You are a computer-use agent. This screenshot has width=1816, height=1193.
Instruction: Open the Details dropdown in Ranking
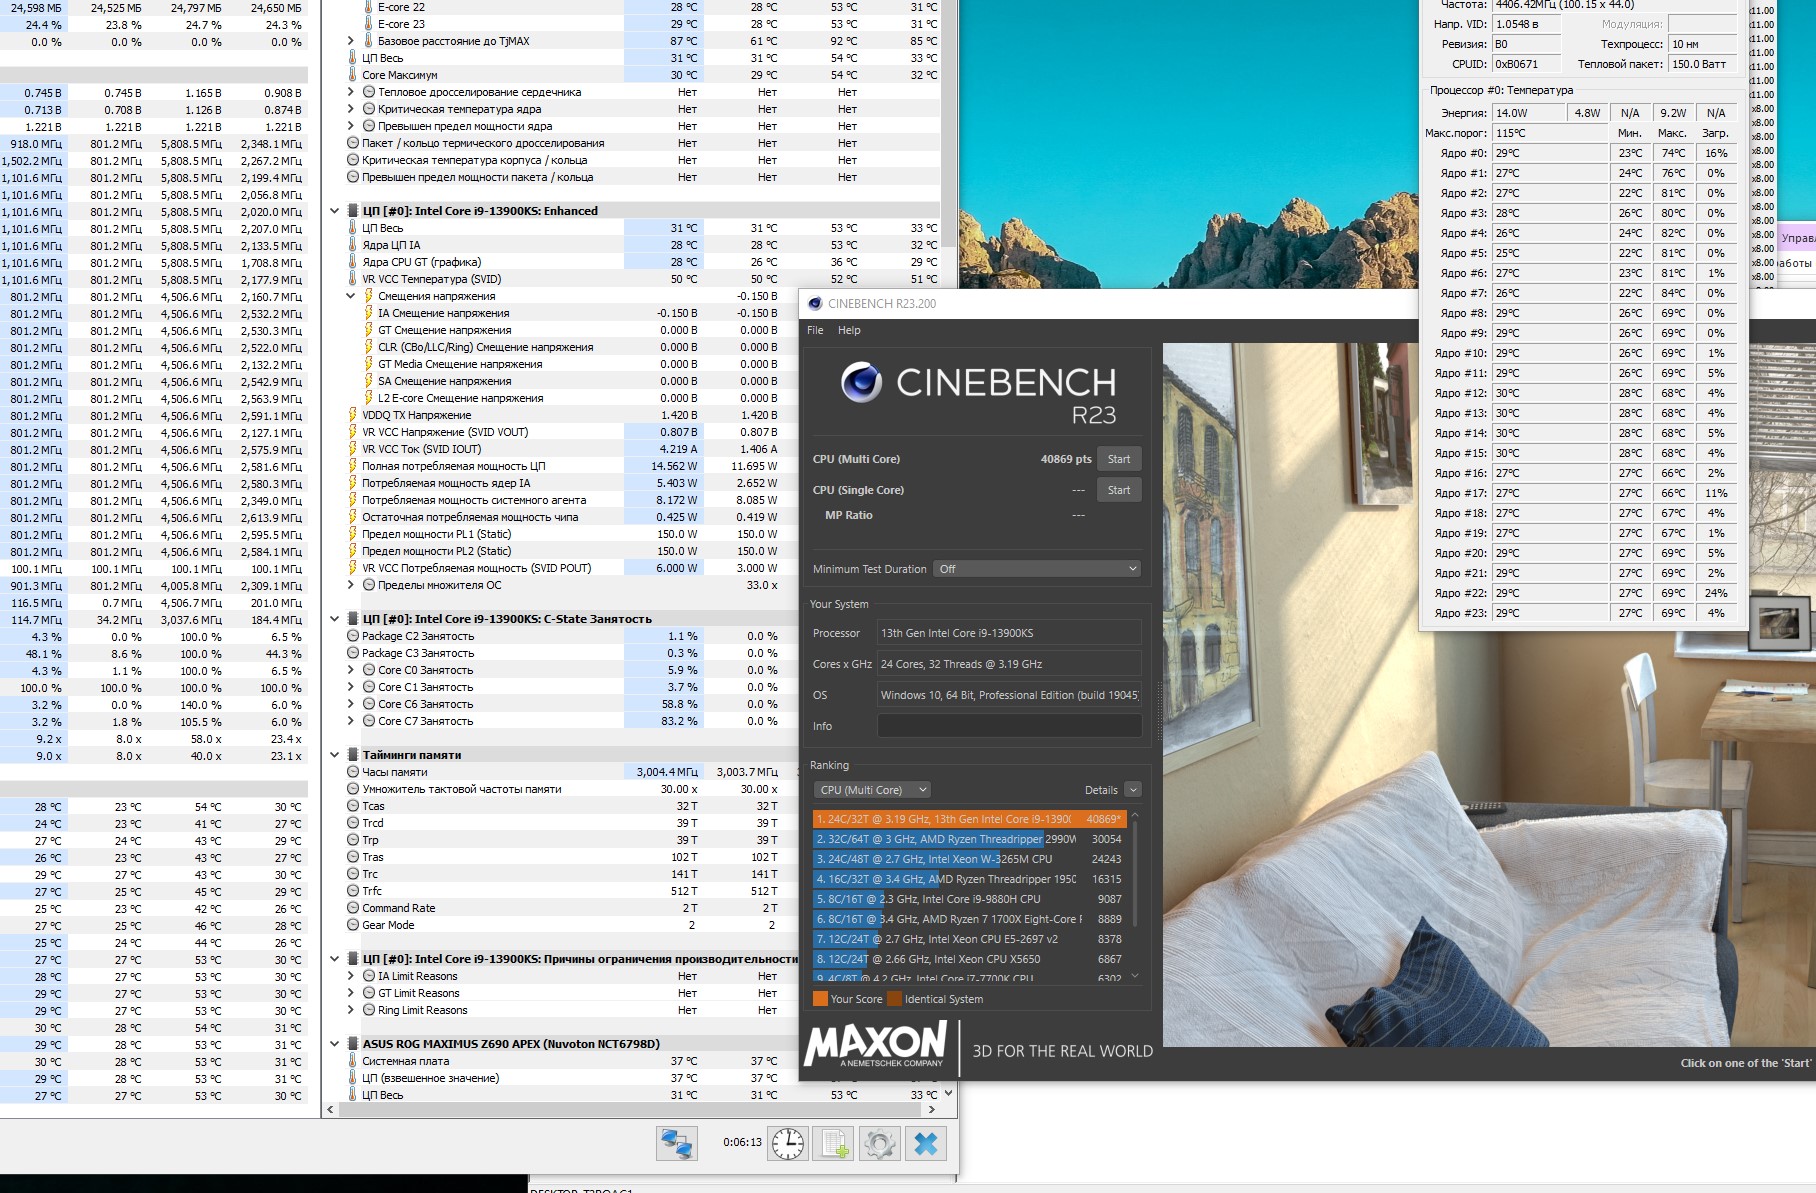[1132, 790]
